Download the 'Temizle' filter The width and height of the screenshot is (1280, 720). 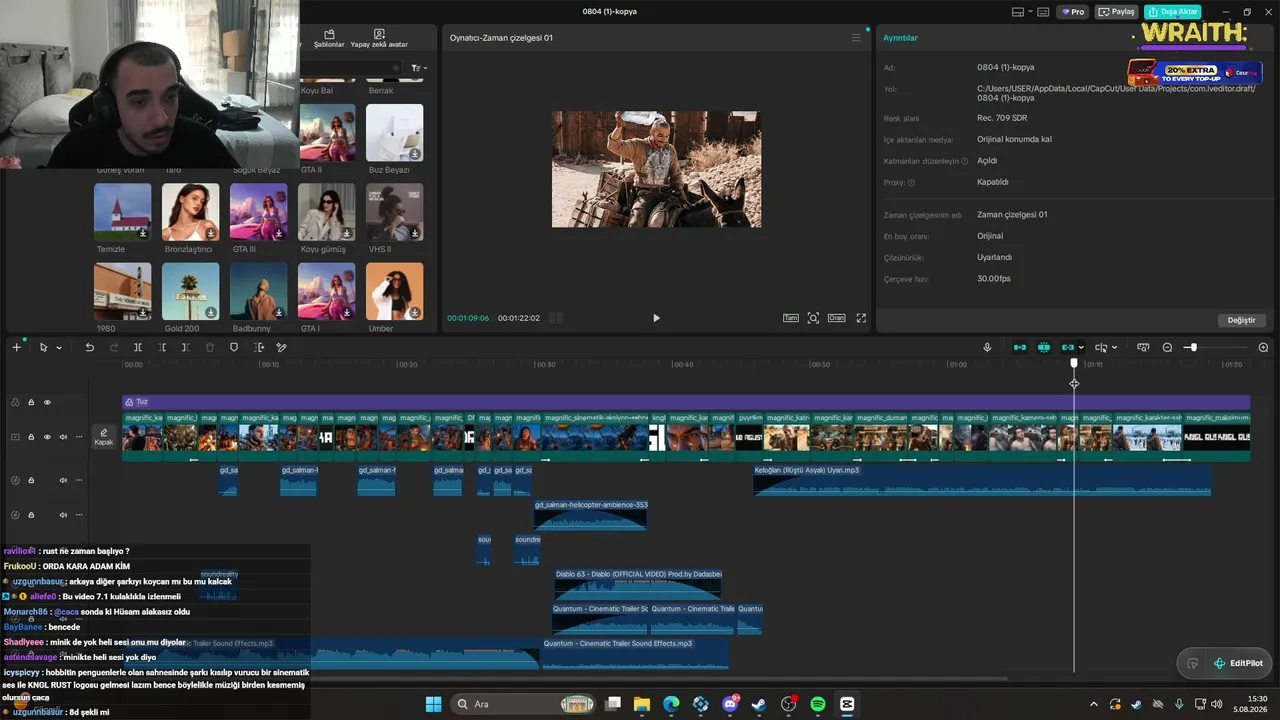[143, 233]
